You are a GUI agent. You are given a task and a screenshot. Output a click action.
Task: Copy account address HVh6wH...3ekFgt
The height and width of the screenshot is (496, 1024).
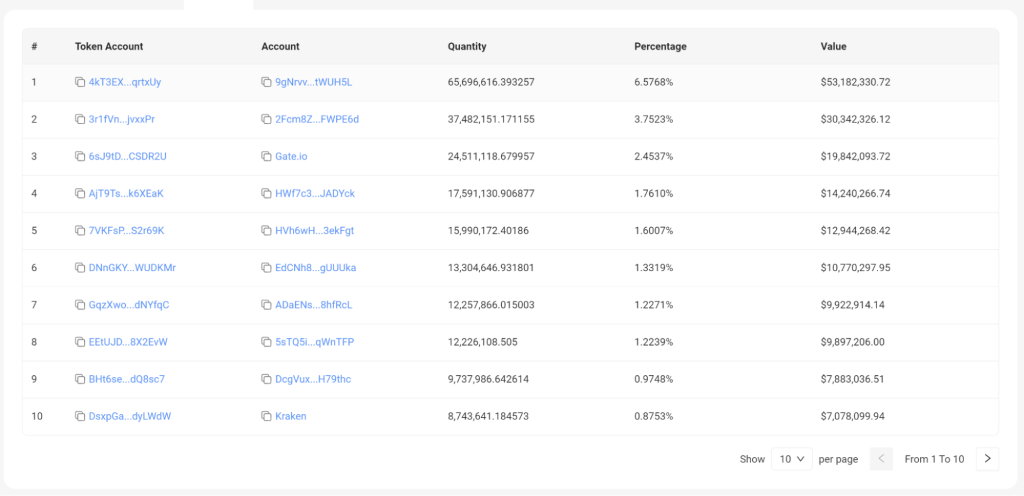point(266,230)
